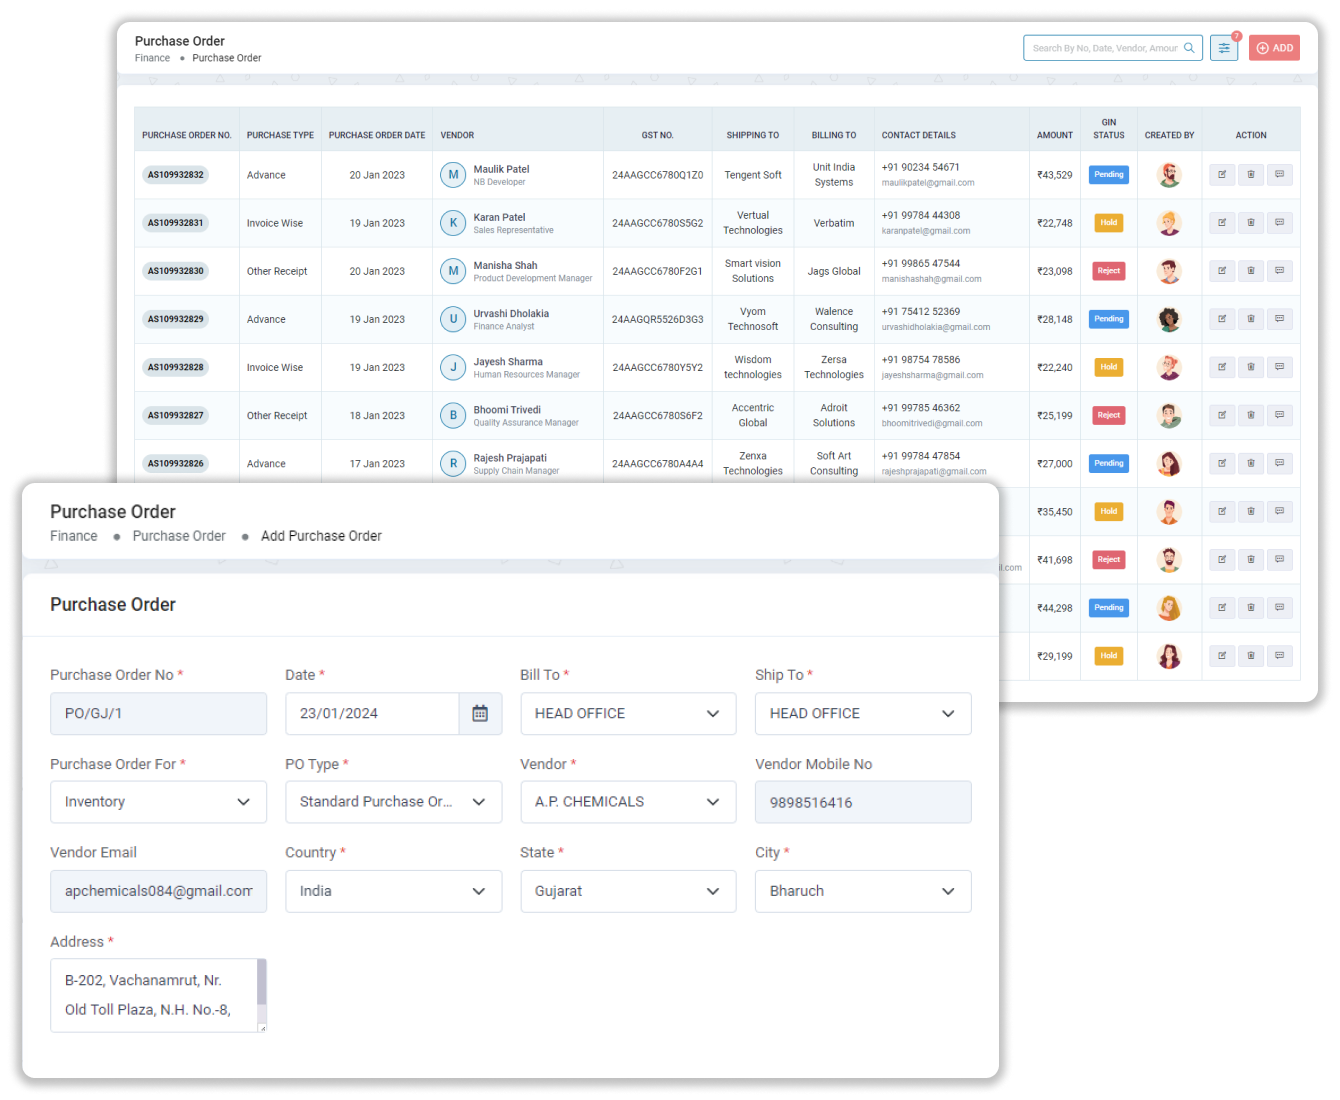Open the calendar date picker
Viewport: 1340px width, 1100px height.
coord(480,714)
